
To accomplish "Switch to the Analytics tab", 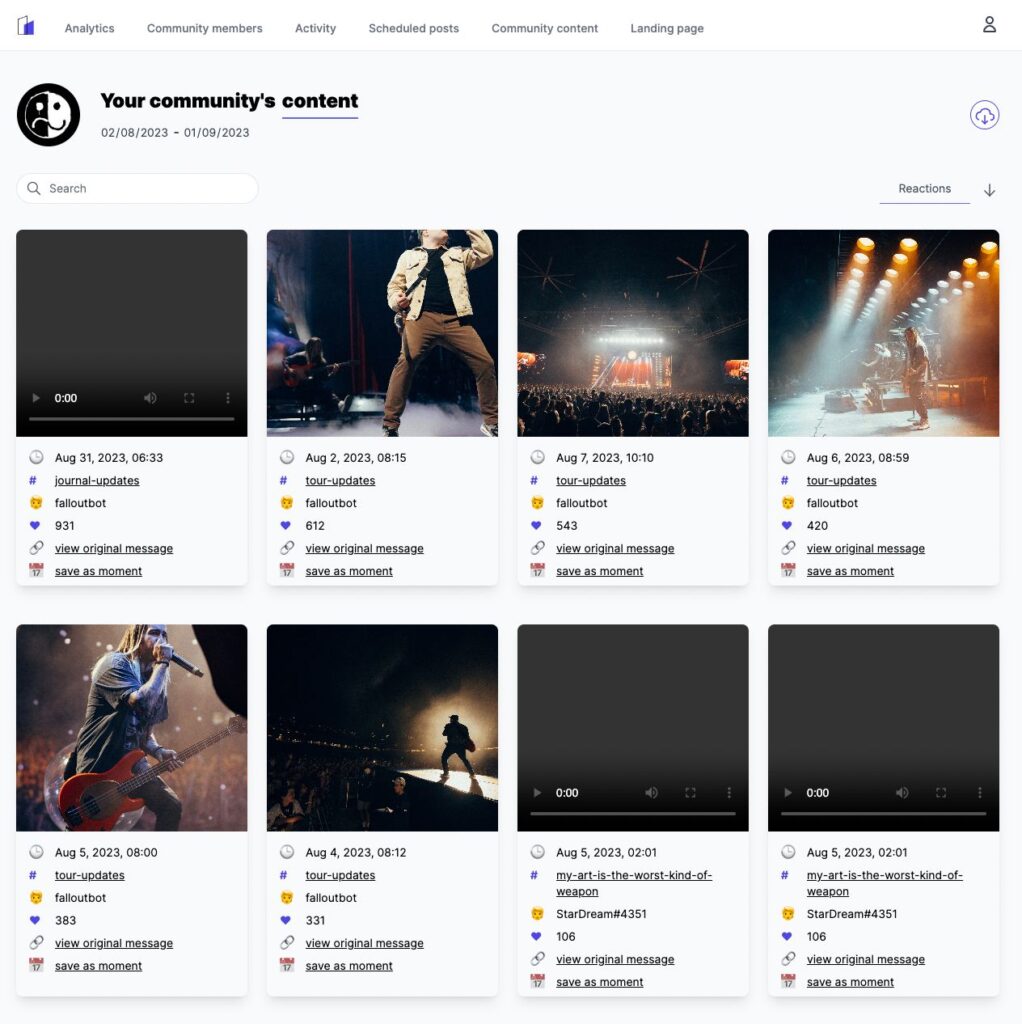I will pos(89,28).
